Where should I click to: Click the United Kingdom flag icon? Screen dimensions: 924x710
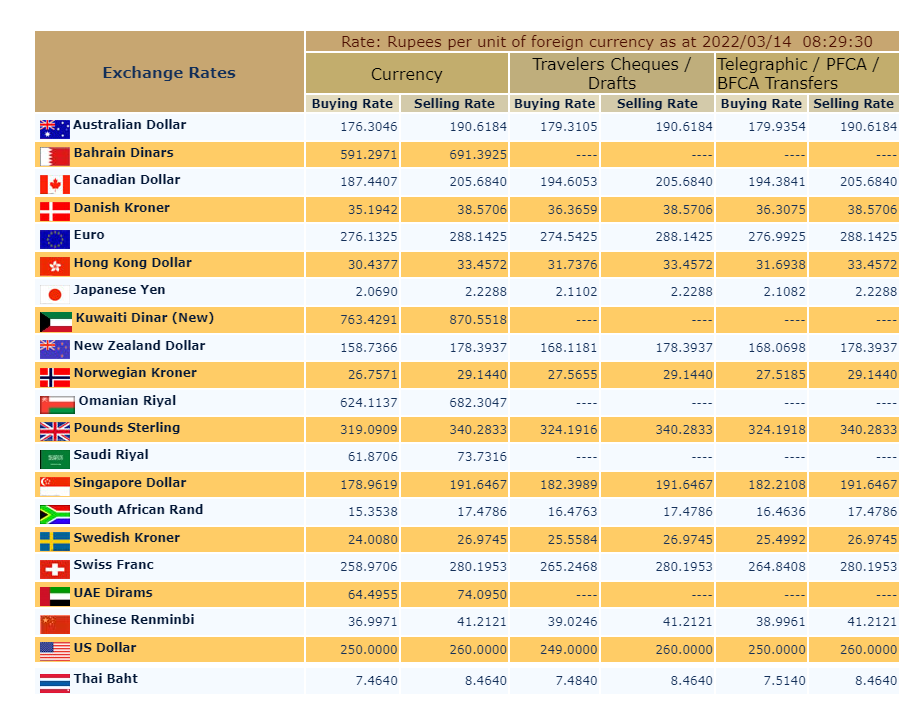[x=55, y=432]
